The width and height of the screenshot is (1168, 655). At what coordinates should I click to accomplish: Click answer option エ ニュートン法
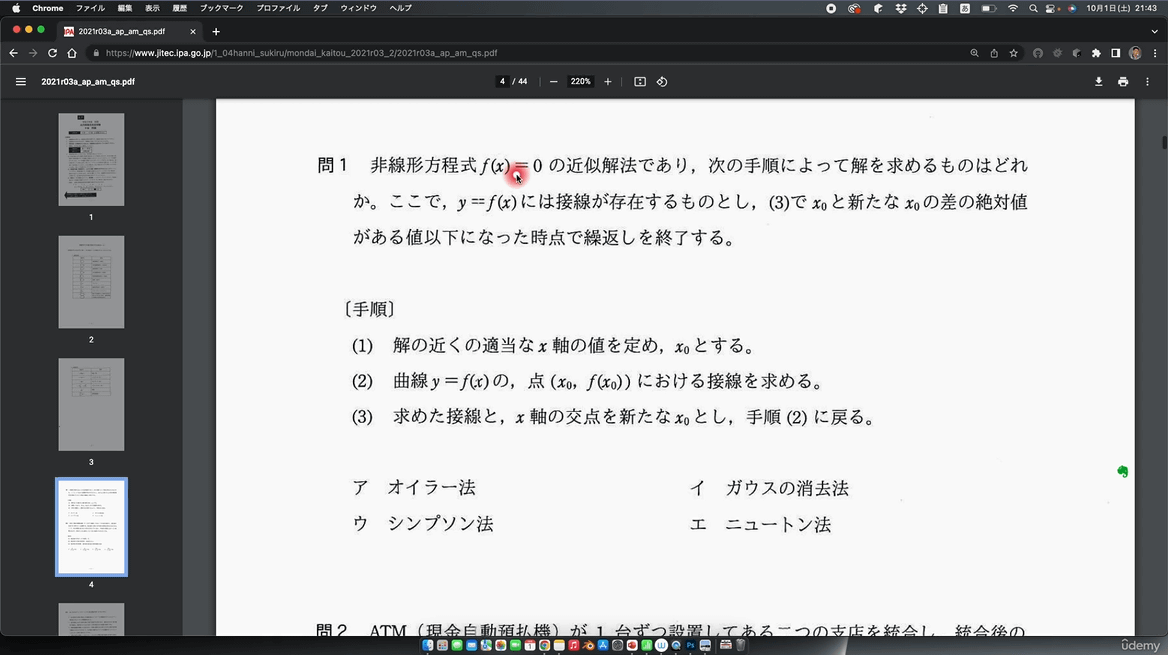tap(760, 524)
